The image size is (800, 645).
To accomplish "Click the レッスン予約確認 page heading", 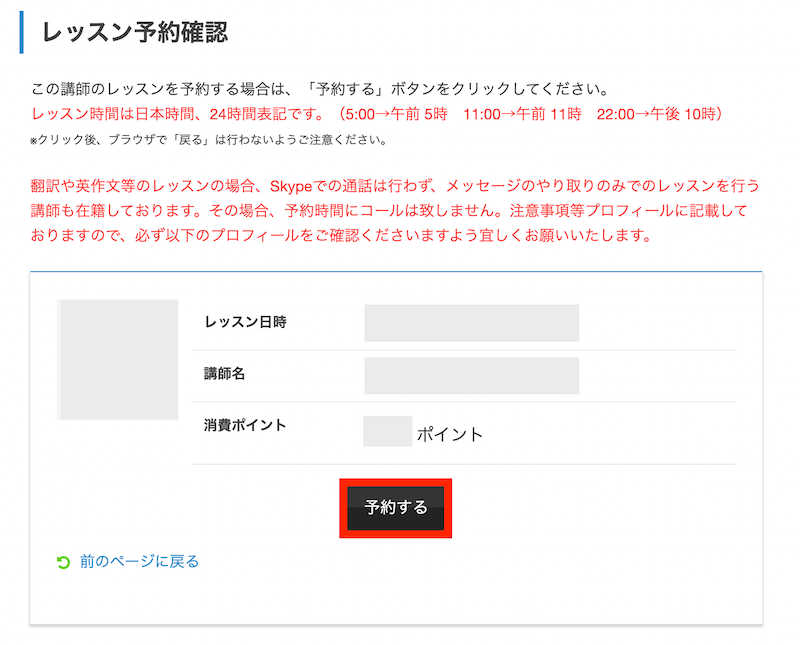I will pos(134,32).
